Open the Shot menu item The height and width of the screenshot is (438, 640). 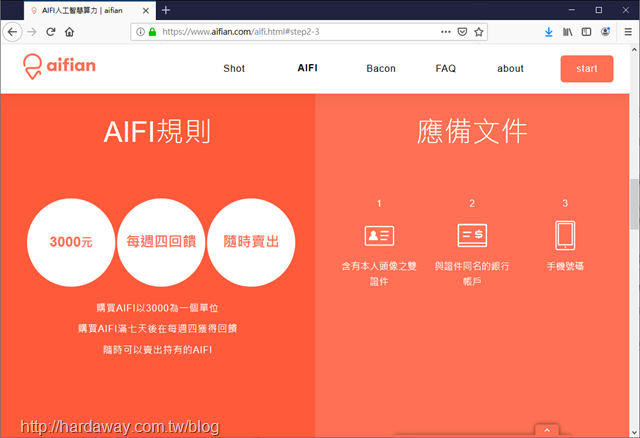tap(234, 69)
